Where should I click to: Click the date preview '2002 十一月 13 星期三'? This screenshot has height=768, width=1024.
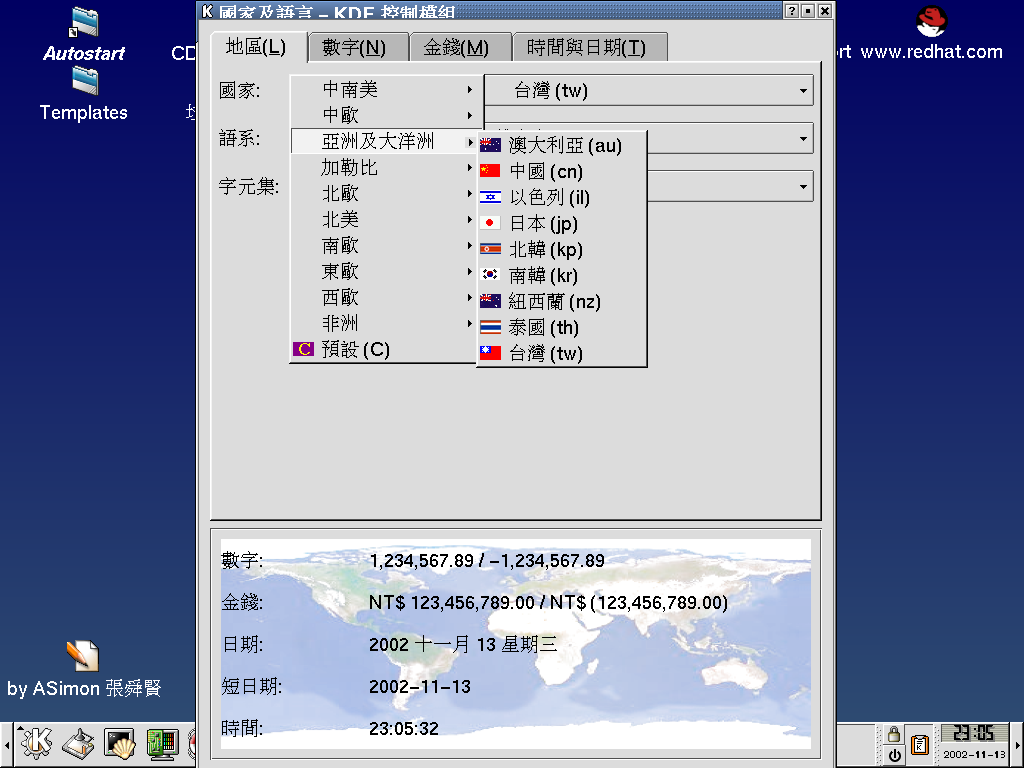tap(463, 645)
